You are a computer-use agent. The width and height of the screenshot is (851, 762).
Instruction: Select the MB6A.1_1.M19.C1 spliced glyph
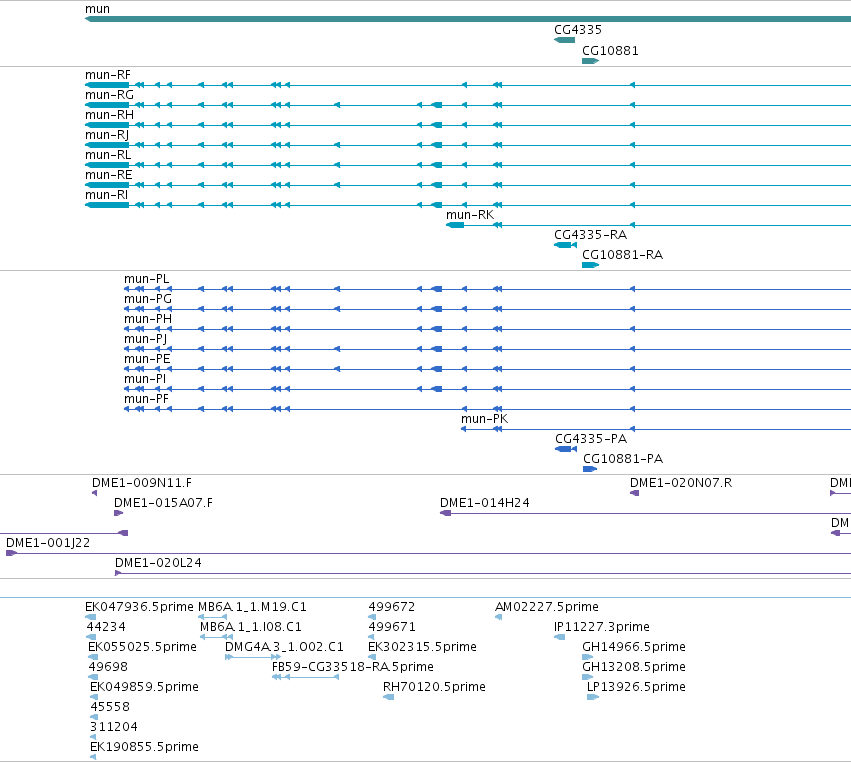point(212,617)
